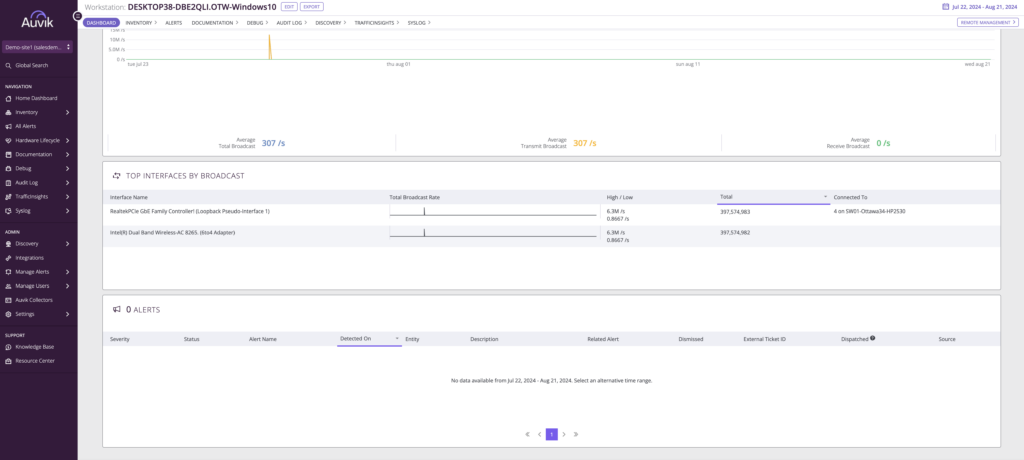
Task: Open Remote Management button
Action: pyautogui.click(x=987, y=22)
